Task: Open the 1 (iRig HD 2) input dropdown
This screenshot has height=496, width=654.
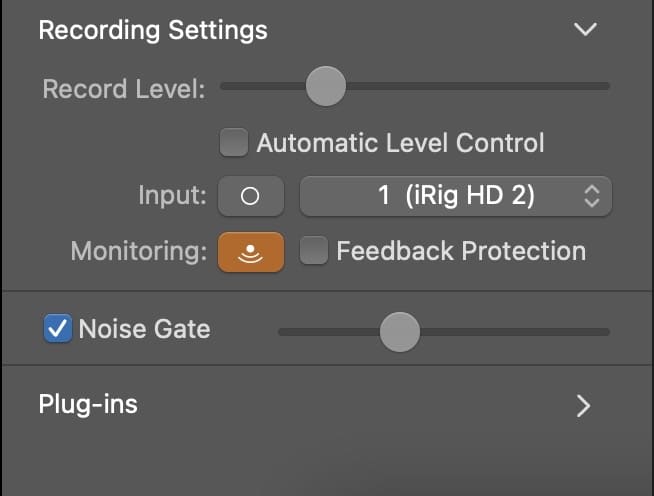Action: pos(456,196)
